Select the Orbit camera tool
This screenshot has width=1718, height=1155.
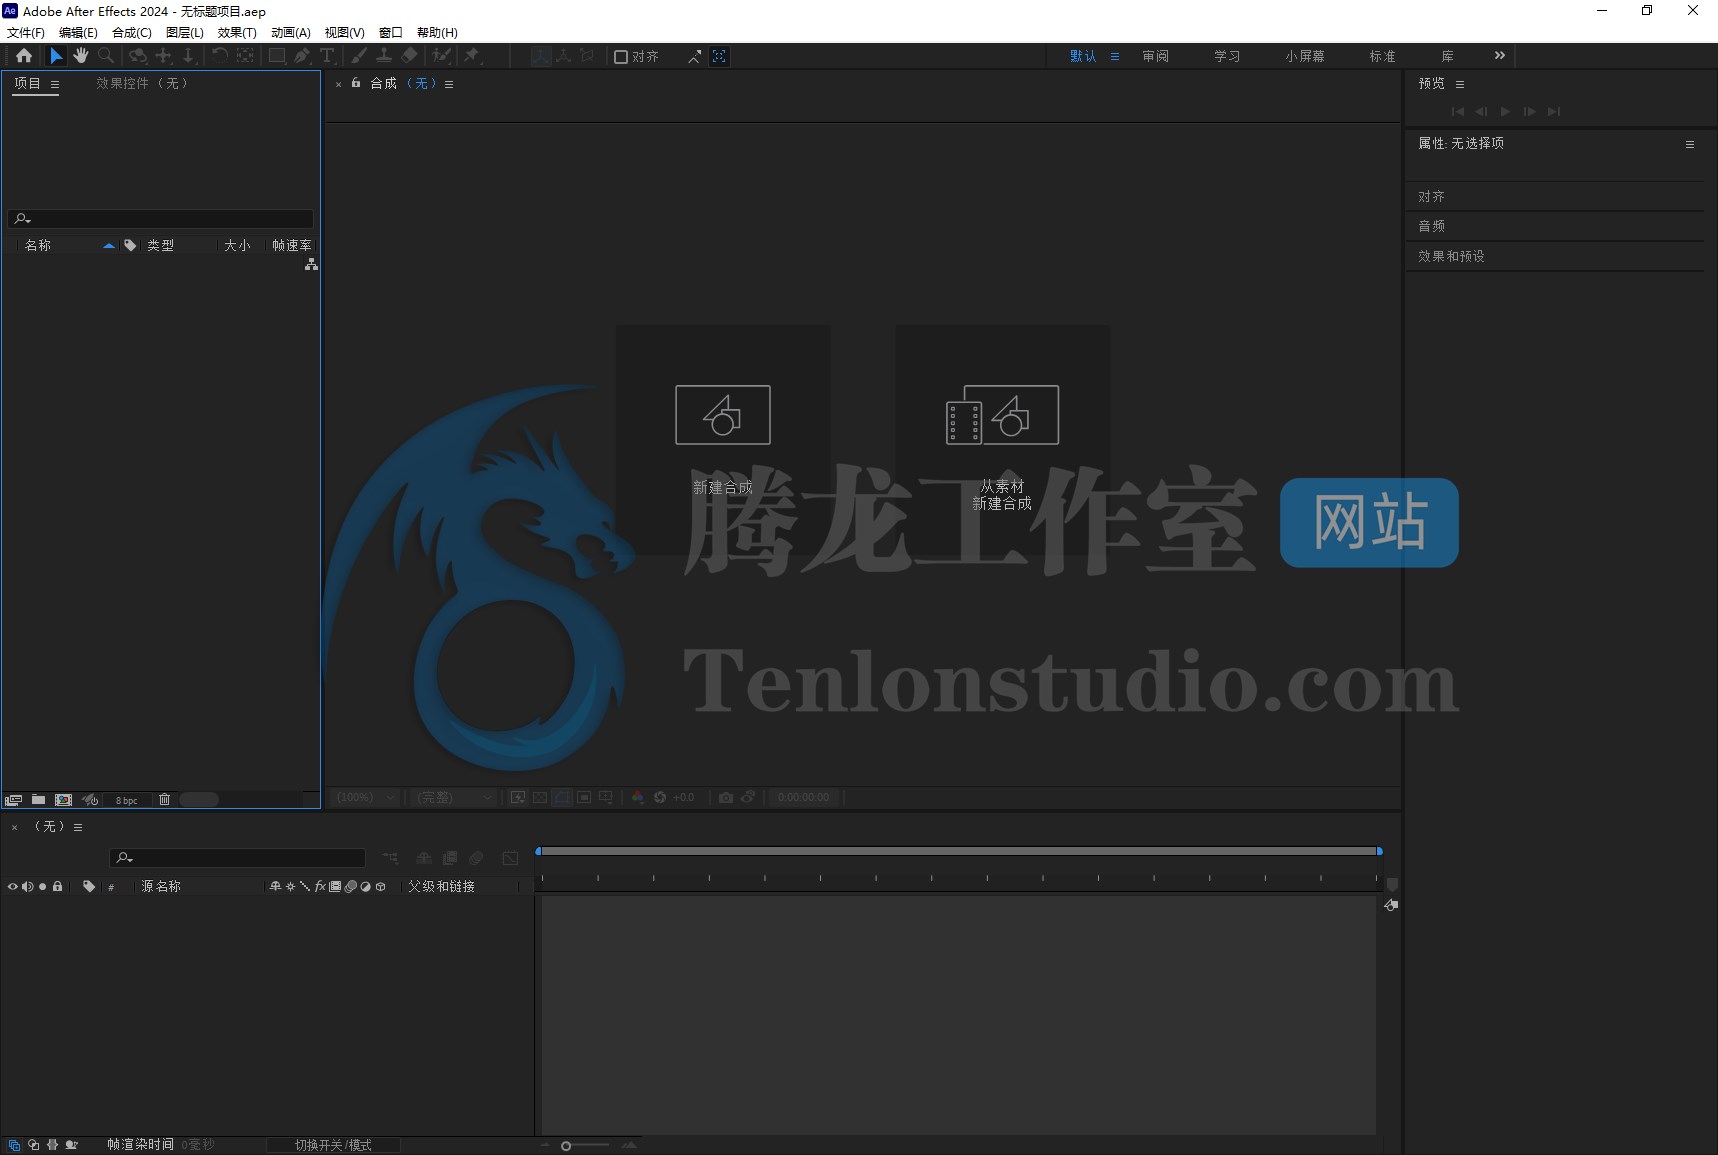point(138,56)
